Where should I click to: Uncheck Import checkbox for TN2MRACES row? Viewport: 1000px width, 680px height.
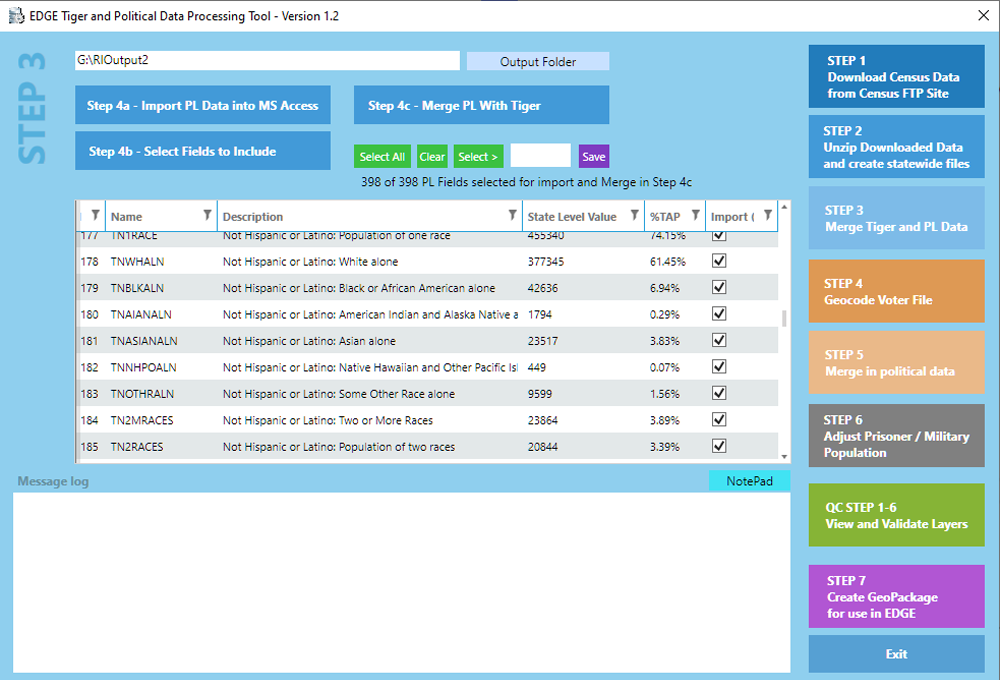(719, 420)
